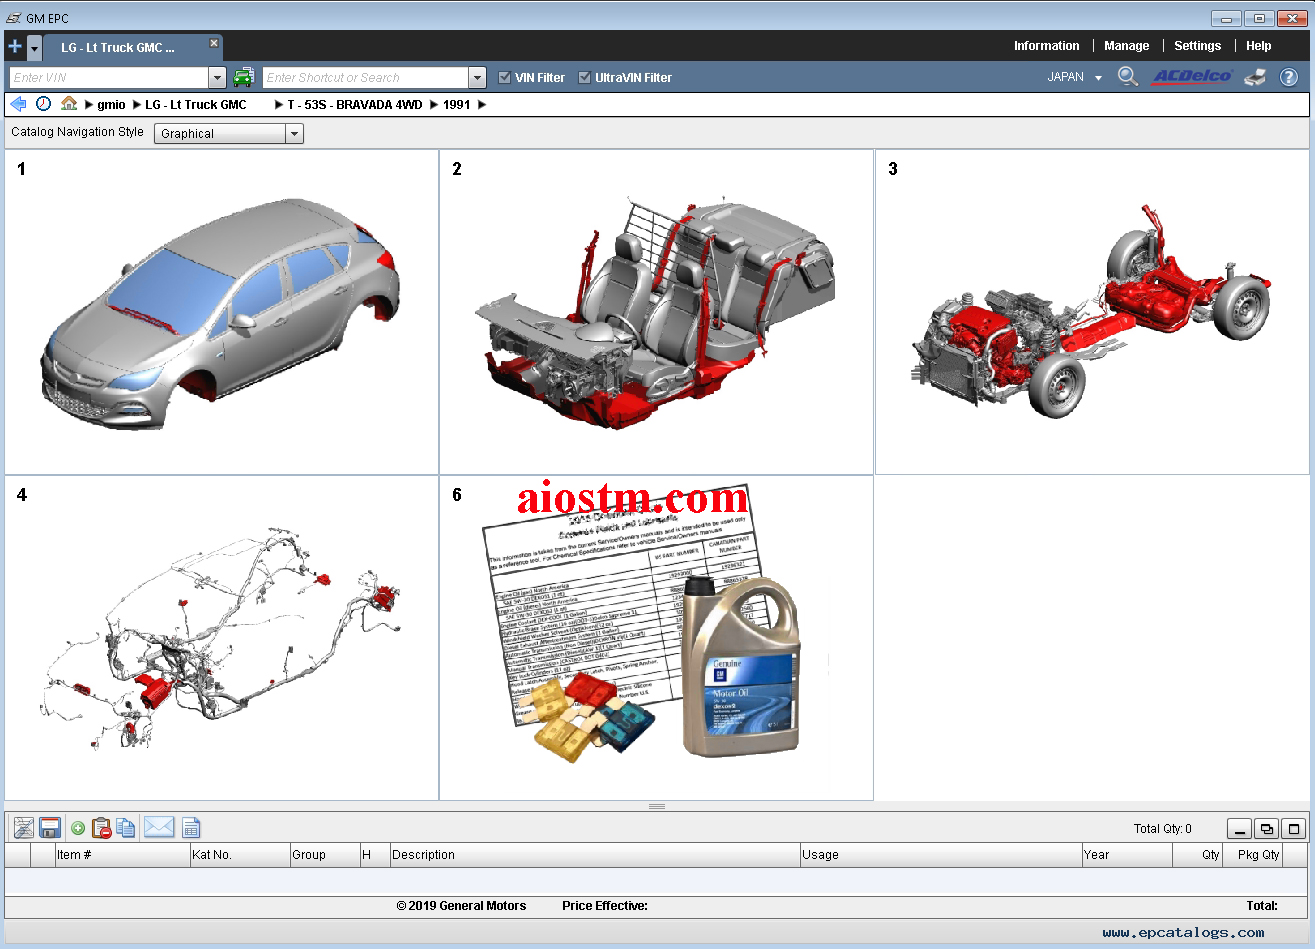Screen dimensions: 1315x949
Task: Click the Pkg Qty column header
Action: [1253, 855]
